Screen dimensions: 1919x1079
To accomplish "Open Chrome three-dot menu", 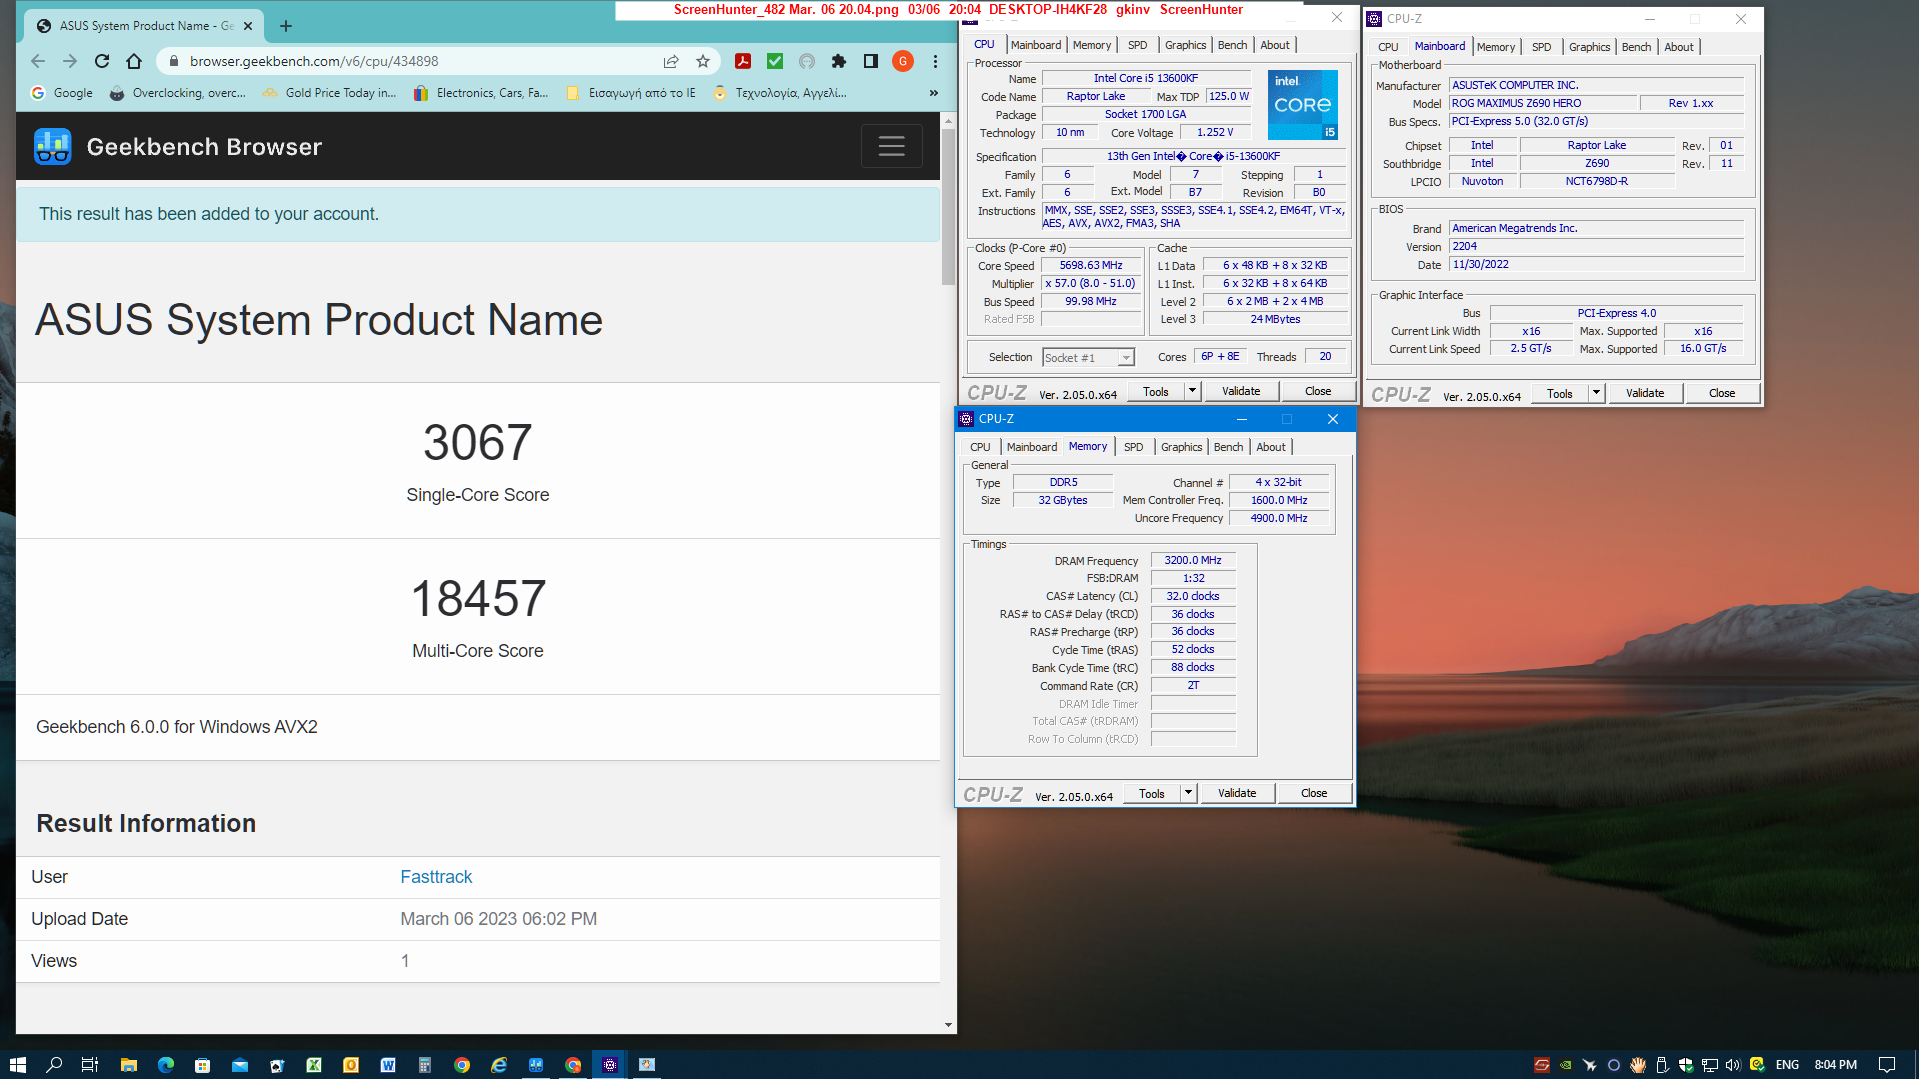I will (x=935, y=61).
